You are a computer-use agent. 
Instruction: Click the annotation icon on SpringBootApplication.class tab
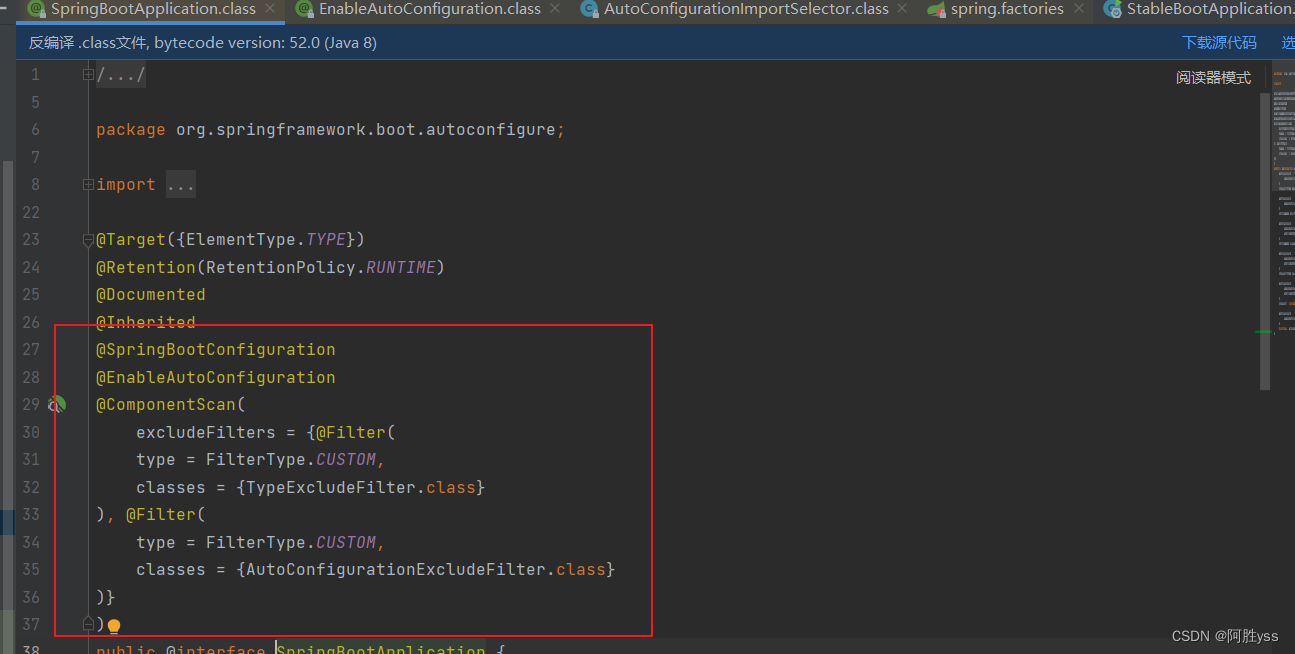click(37, 9)
